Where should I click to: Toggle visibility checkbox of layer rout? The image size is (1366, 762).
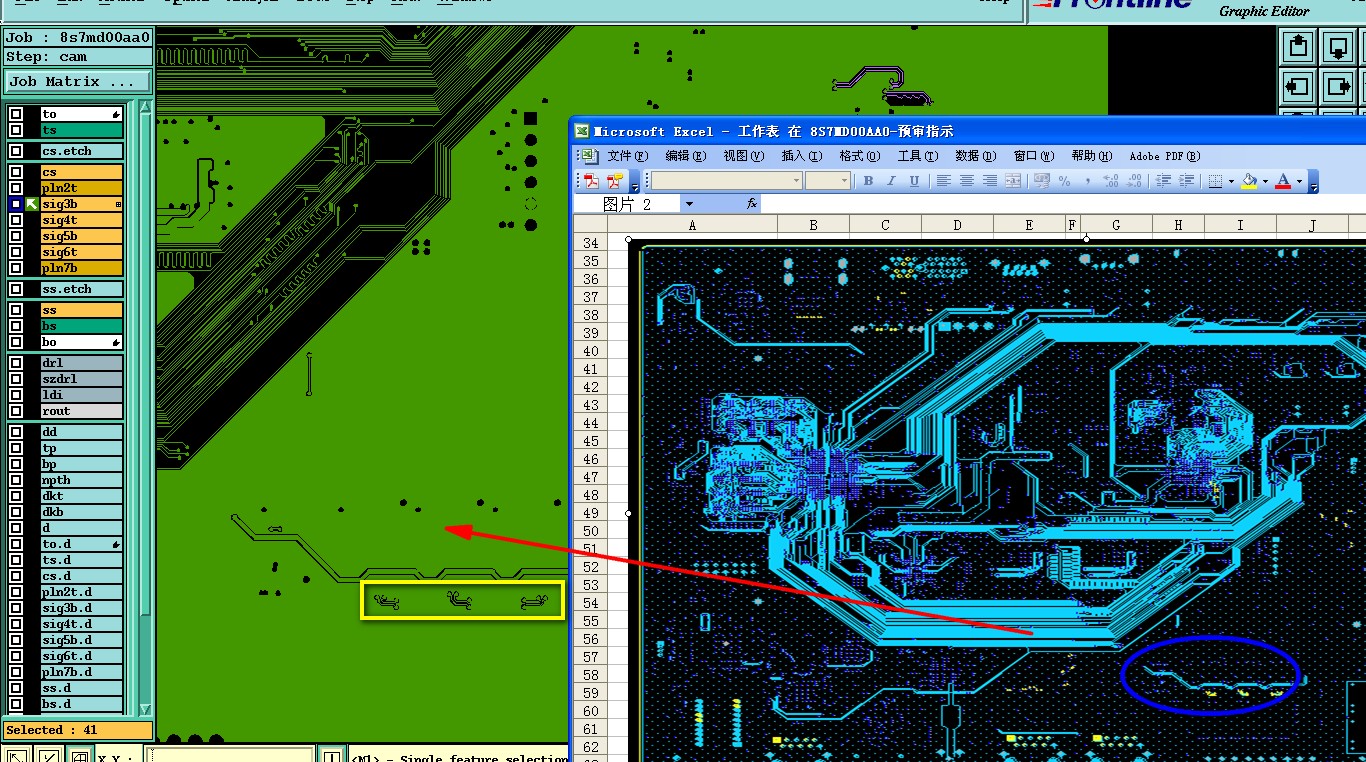[15, 411]
